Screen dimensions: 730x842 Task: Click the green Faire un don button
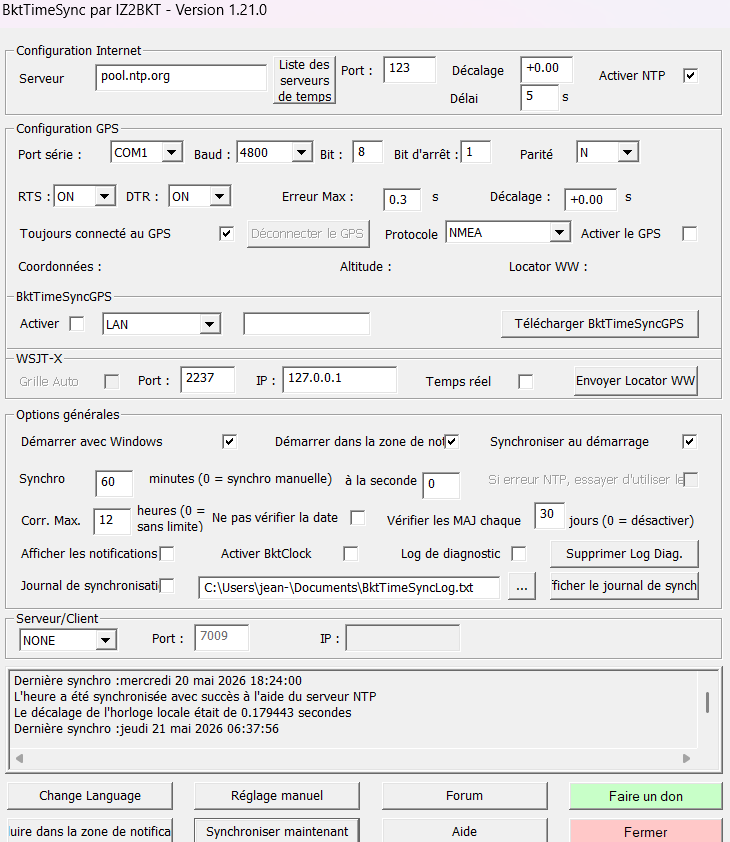(646, 796)
